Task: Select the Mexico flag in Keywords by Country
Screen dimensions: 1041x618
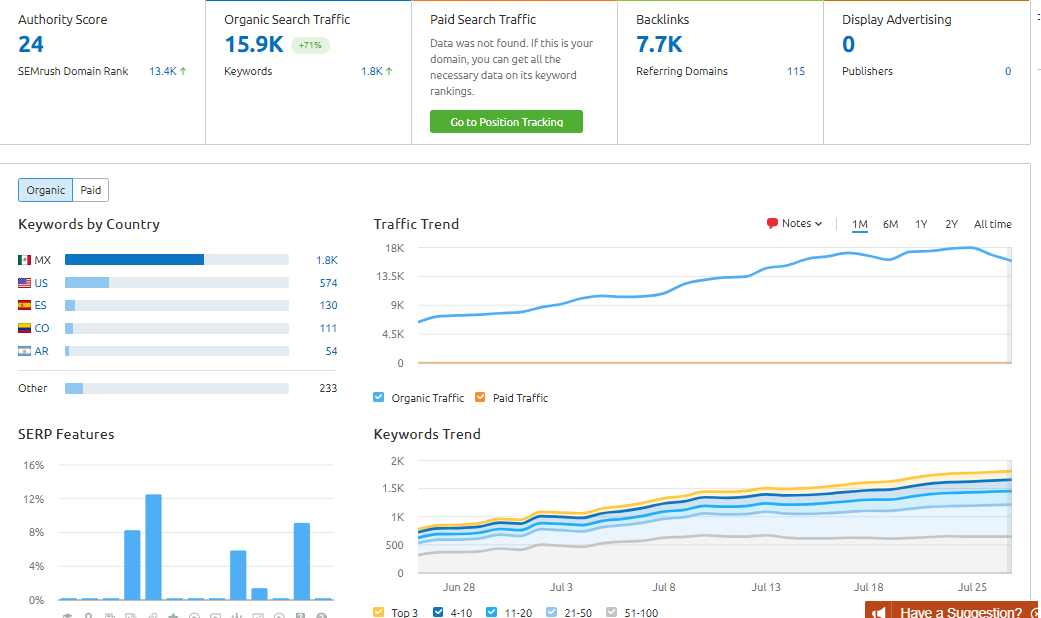Action: [22, 259]
